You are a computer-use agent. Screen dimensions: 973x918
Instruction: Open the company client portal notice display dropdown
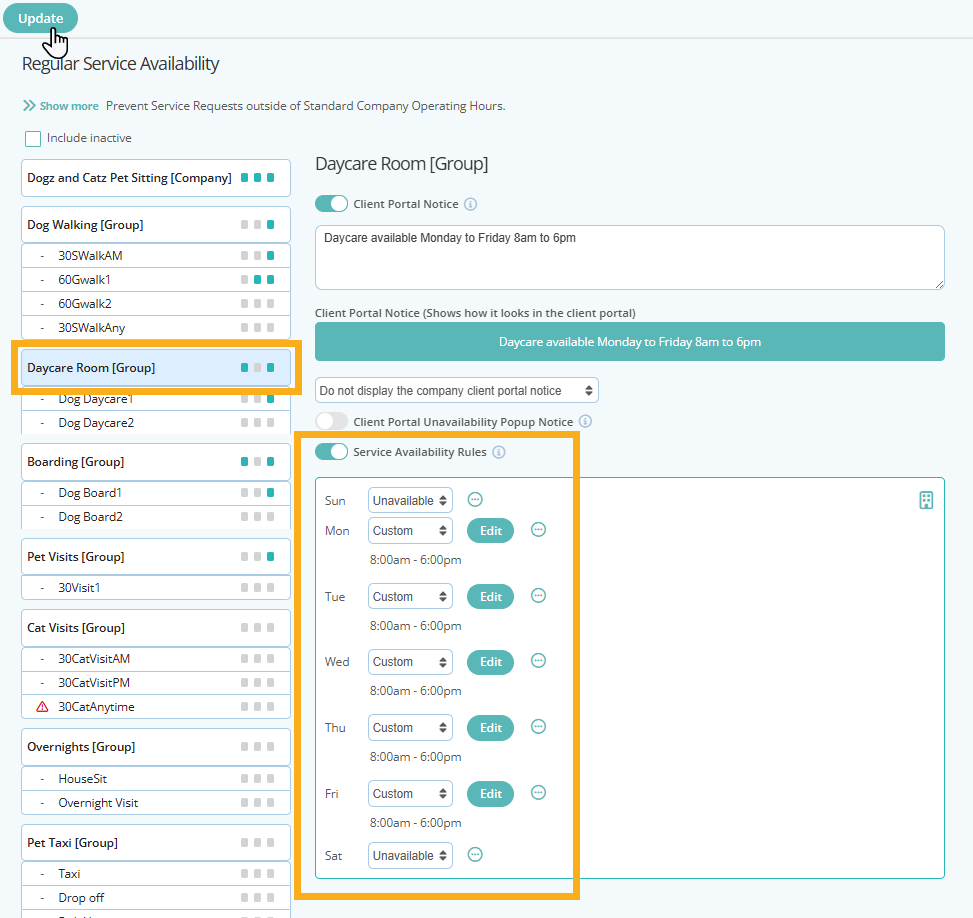[x=456, y=389]
